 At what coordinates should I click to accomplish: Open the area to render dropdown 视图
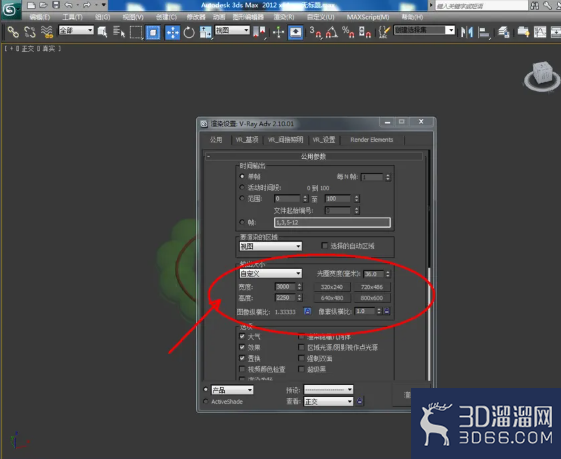point(270,246)
